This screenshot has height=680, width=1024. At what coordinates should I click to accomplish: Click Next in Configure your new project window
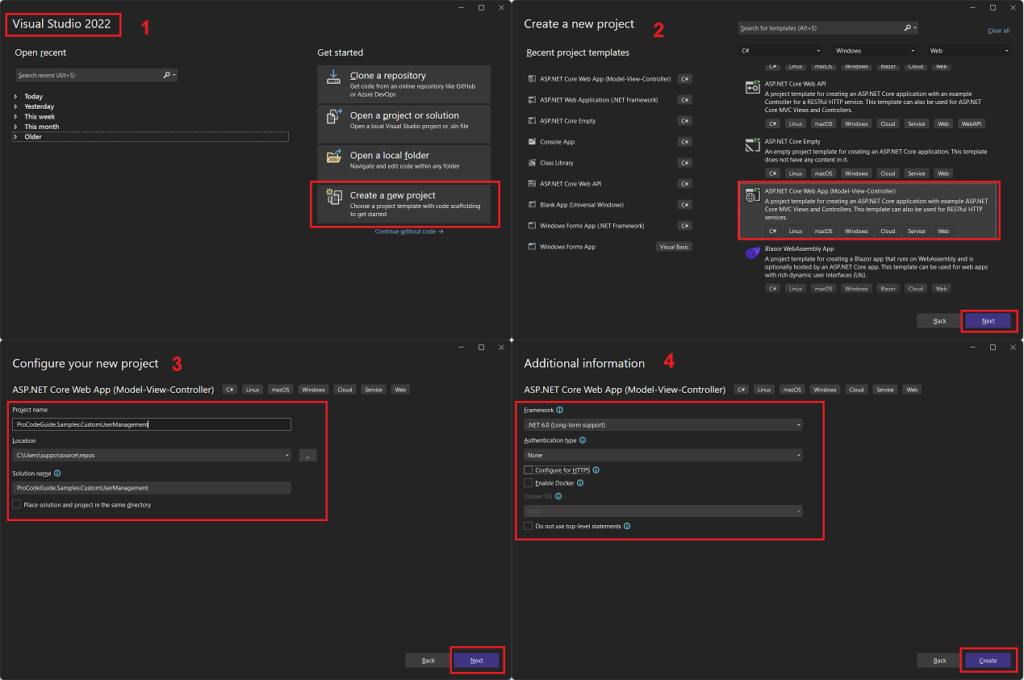(x=477, y=660)
